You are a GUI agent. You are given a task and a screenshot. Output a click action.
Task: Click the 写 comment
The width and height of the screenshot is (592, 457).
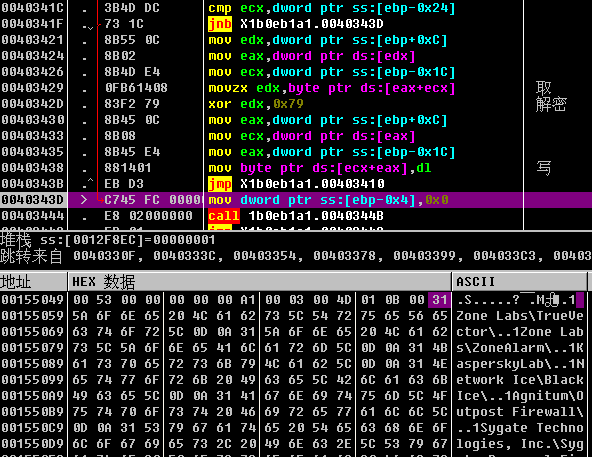543,168
